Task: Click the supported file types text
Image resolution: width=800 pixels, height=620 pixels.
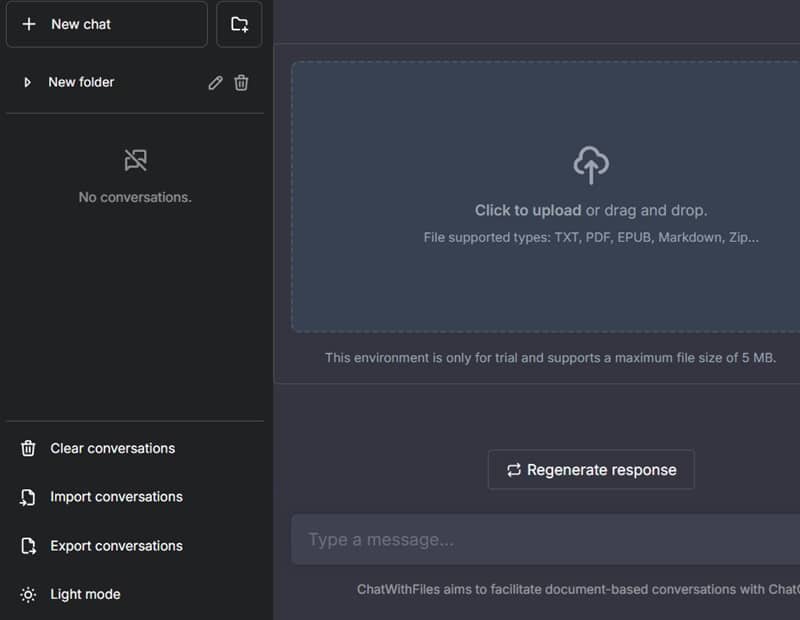Action: [x=591, y=237]
